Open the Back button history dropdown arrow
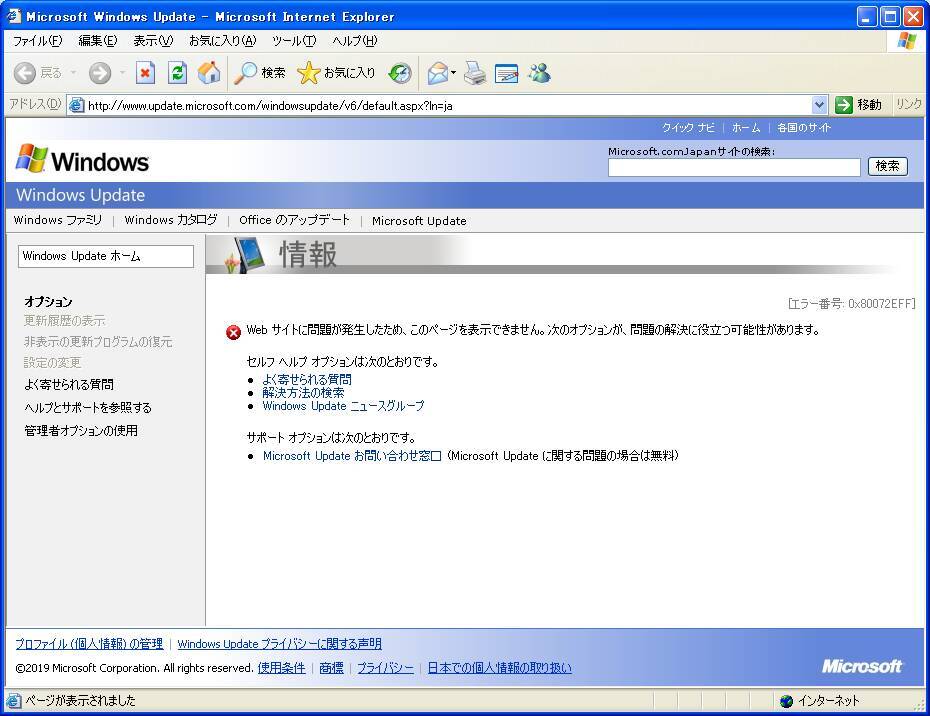 click(x=74, y=73)
